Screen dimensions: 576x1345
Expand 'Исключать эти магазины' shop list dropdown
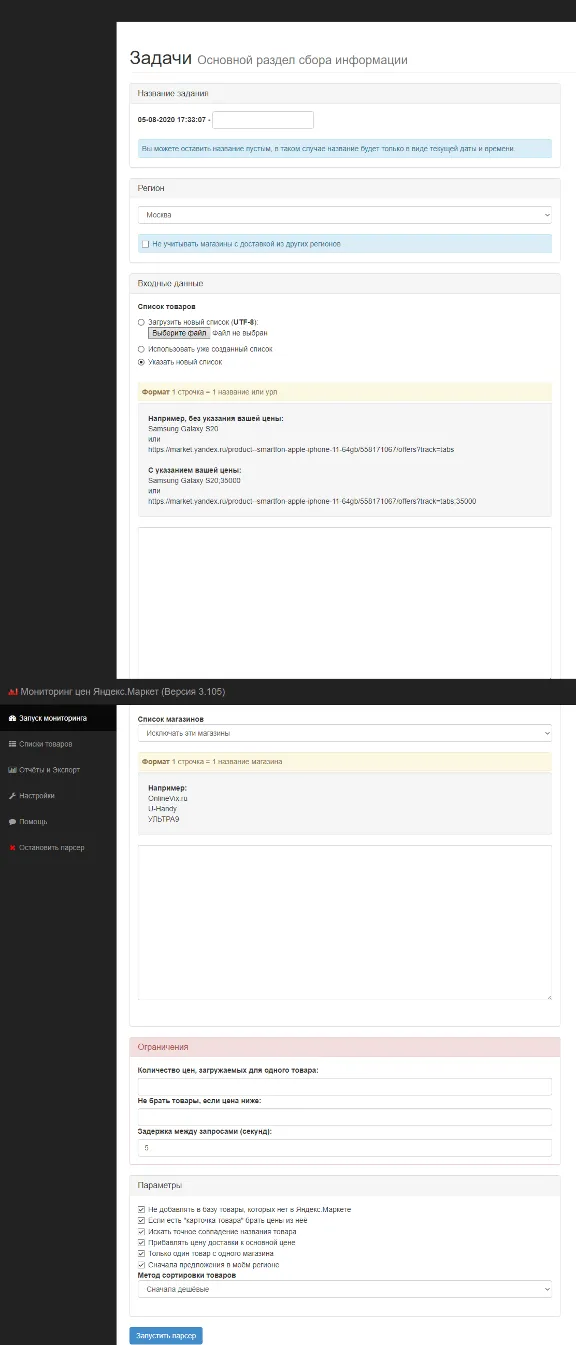click(345, 733)
